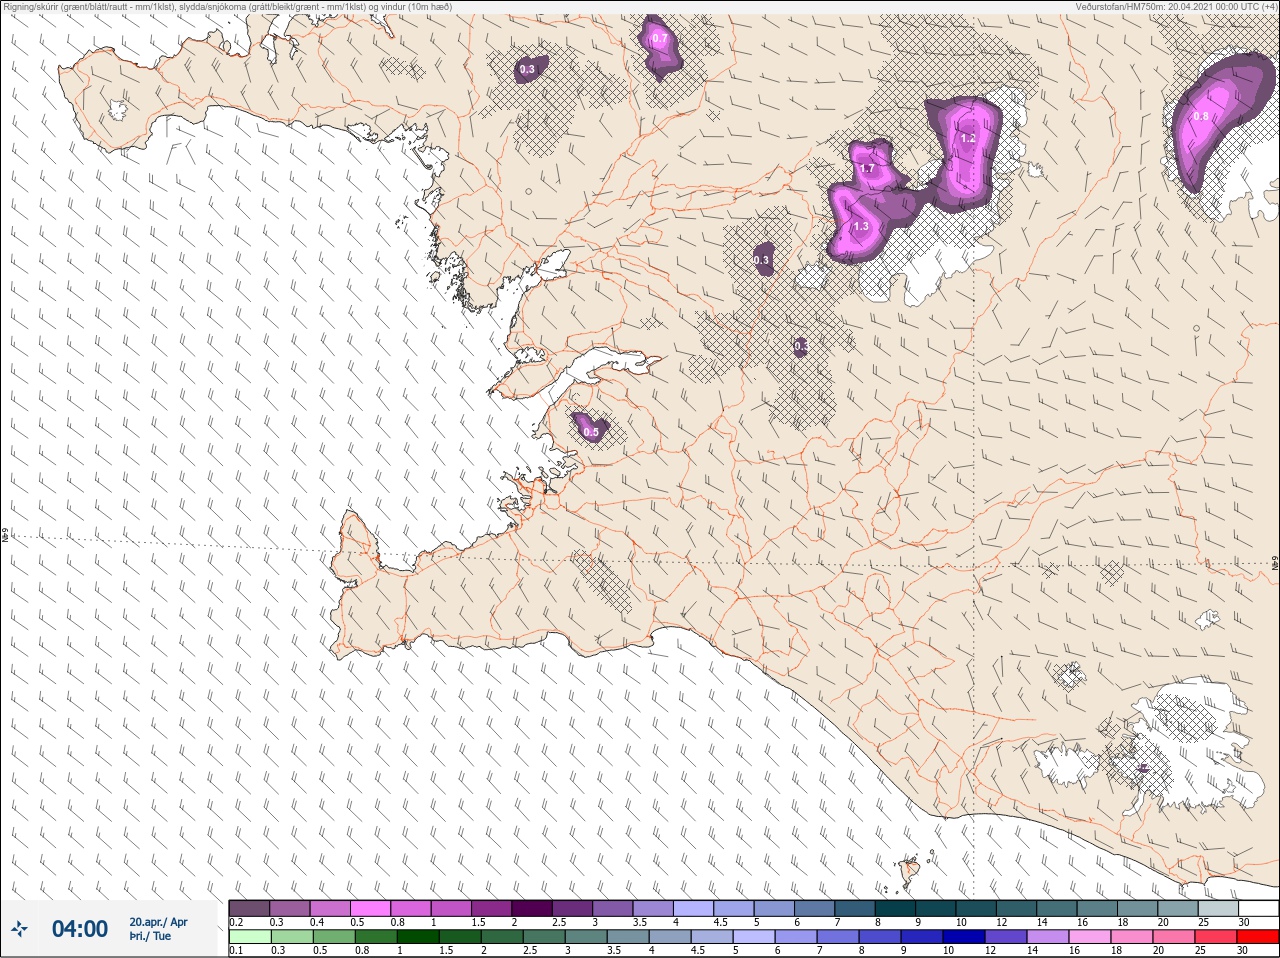The image size is (1280, 958).
Task: Pick the pink 18 swatch in rain scale
Action: [1133, 937]
